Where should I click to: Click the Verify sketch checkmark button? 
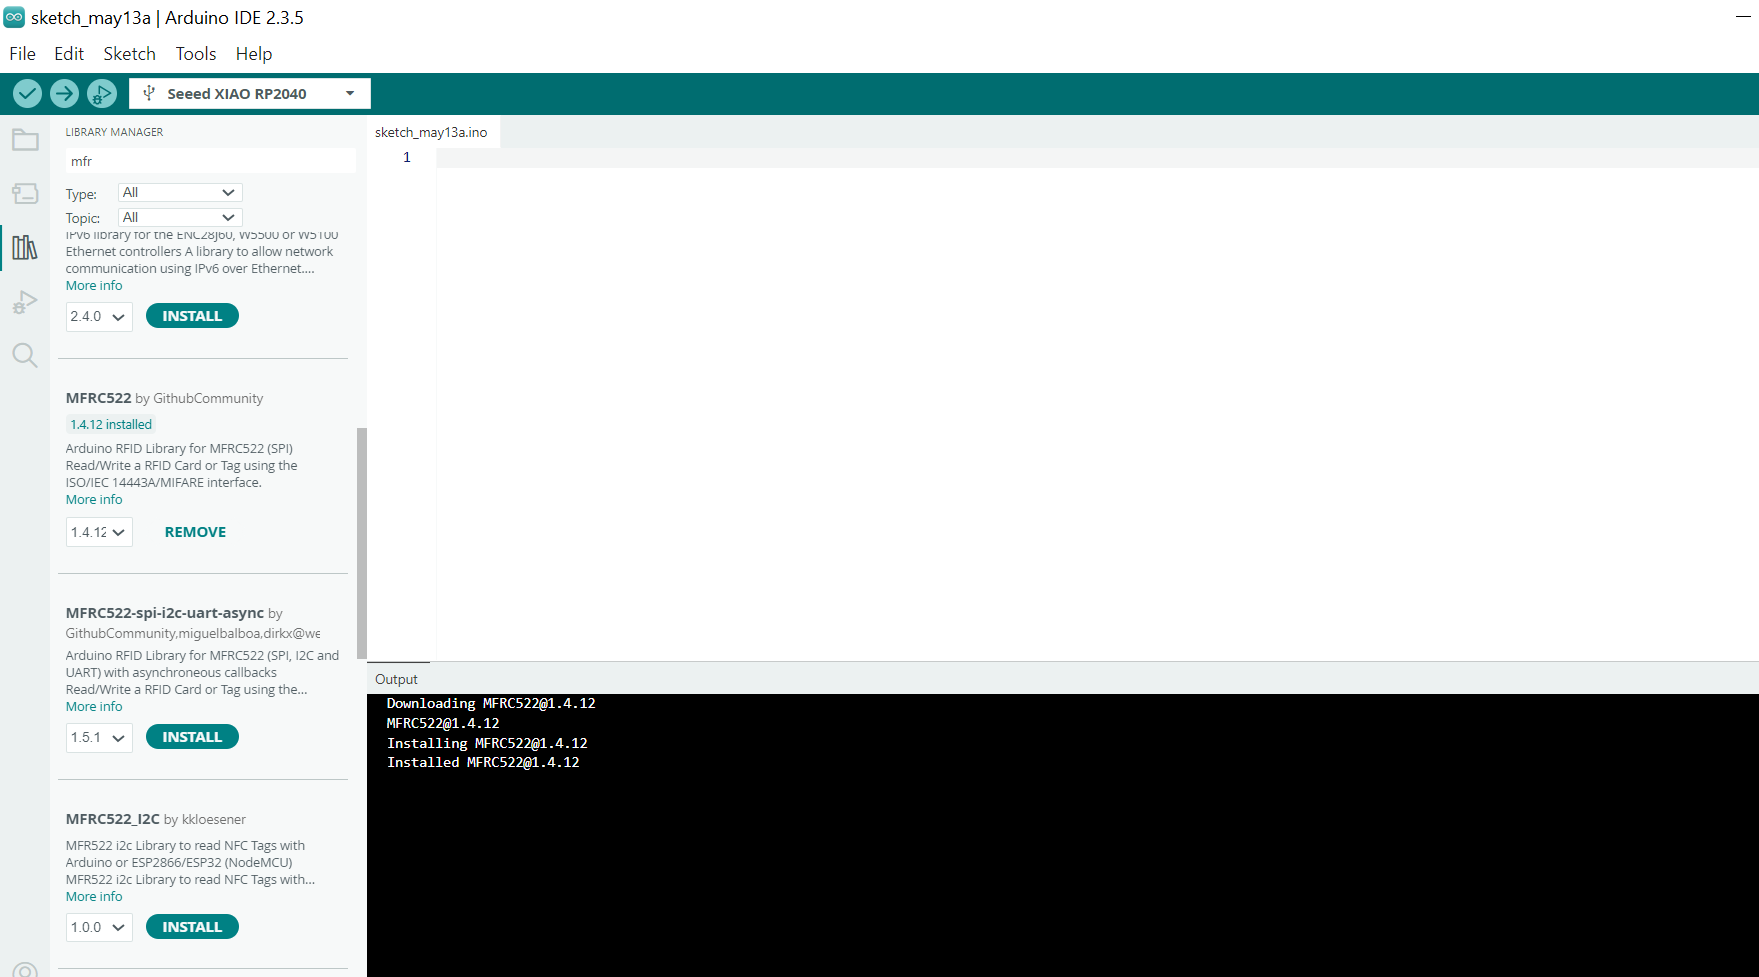[x=27, y=94]
